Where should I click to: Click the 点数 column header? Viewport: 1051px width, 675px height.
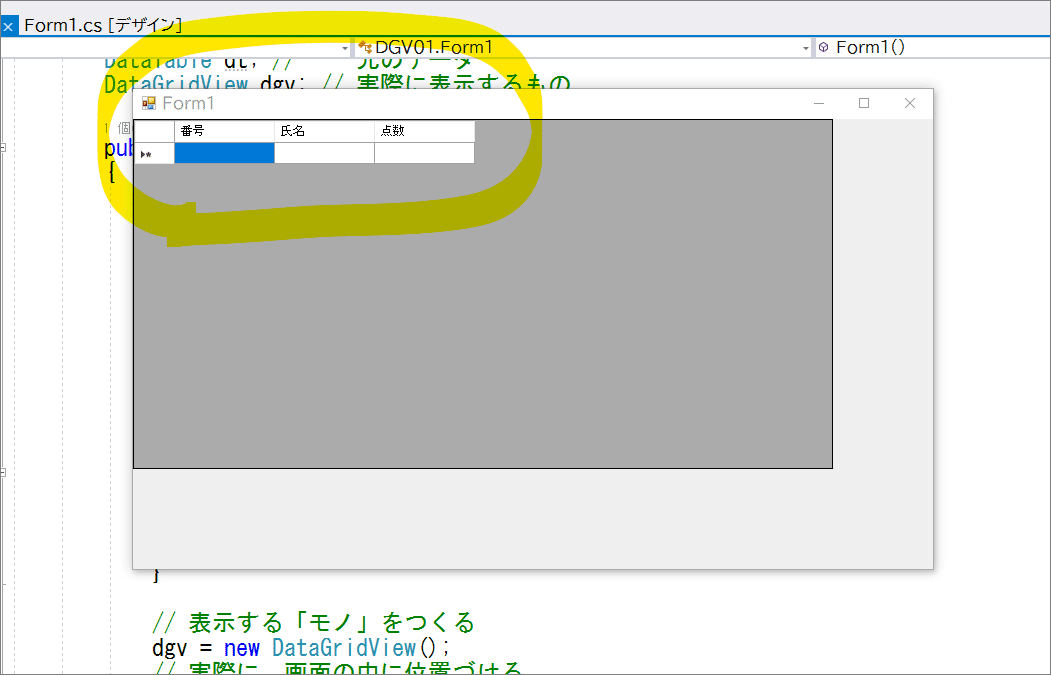coord(424,130)
